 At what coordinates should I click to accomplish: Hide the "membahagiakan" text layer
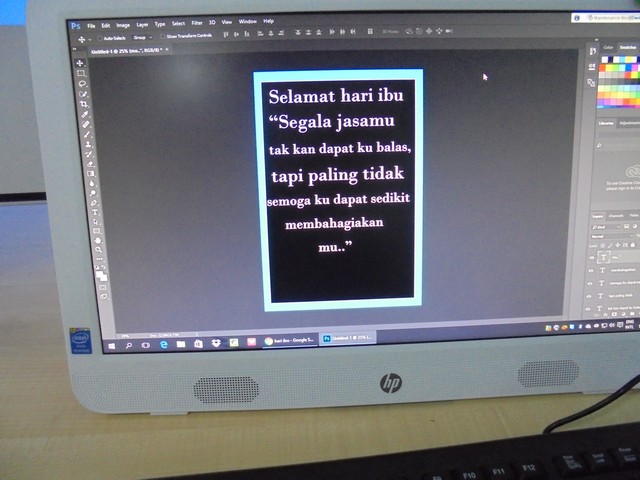(x=592, y=269)
